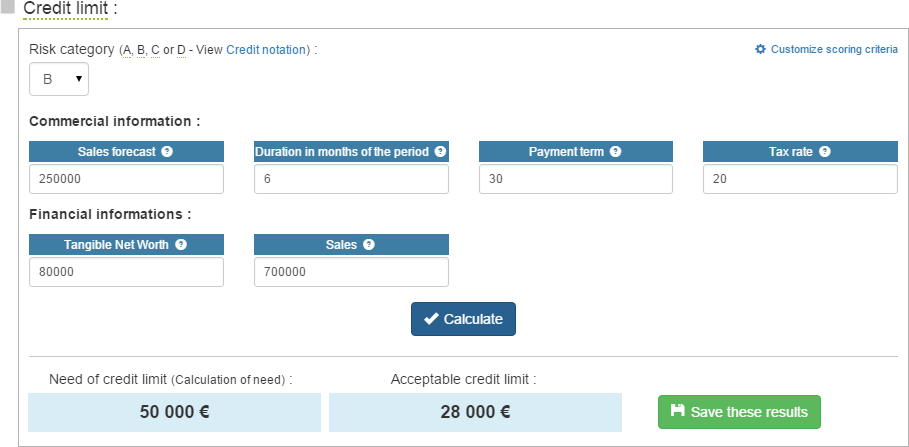This screenshot has width=909, height=447.
Task: Click the gear icon for scoring criteria
Action: 760,49
